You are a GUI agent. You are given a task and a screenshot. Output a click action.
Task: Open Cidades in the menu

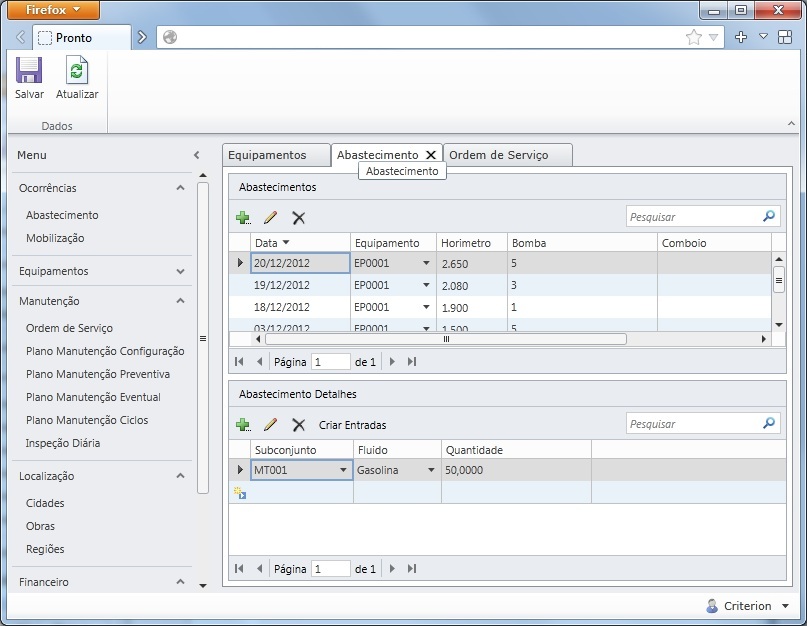coord(45,503)
